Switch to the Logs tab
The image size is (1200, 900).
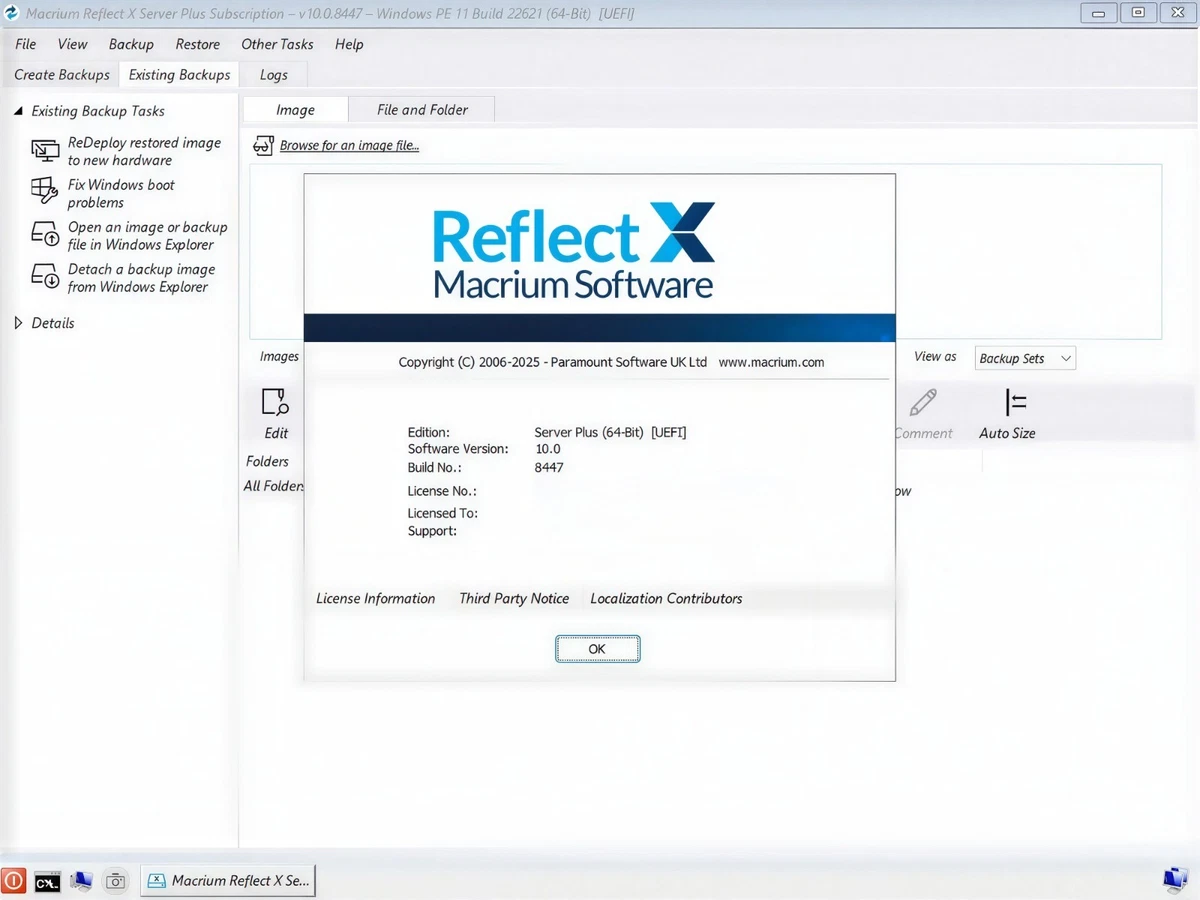tap(273, 75)
